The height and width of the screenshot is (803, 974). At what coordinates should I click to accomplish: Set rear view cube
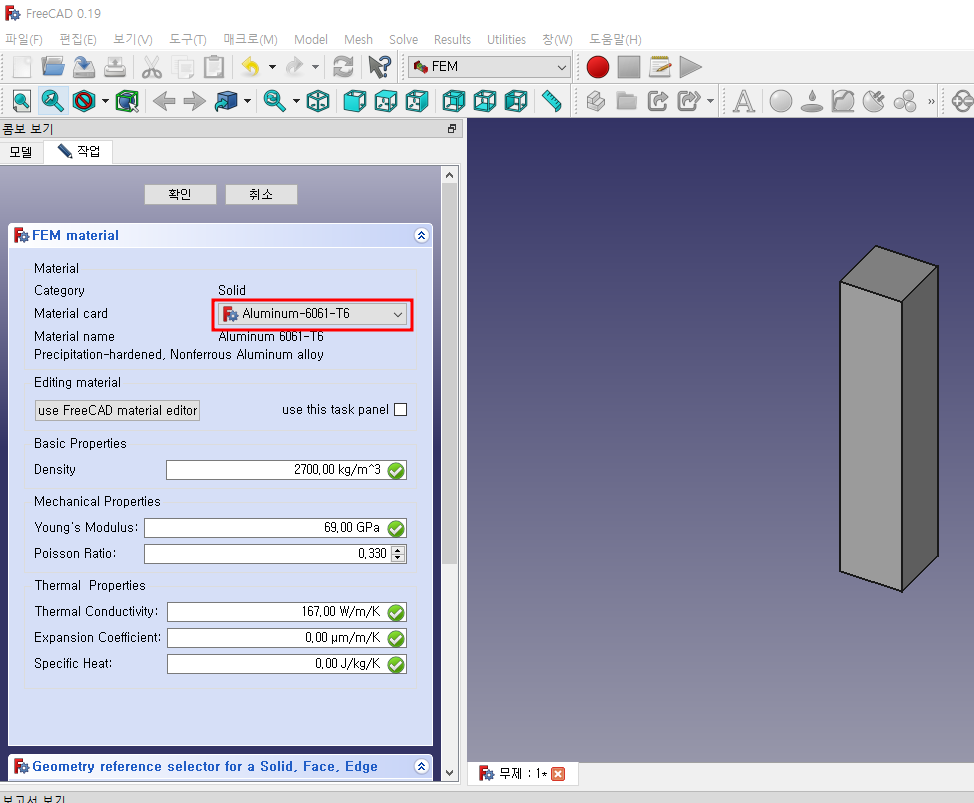click(453, 101)
